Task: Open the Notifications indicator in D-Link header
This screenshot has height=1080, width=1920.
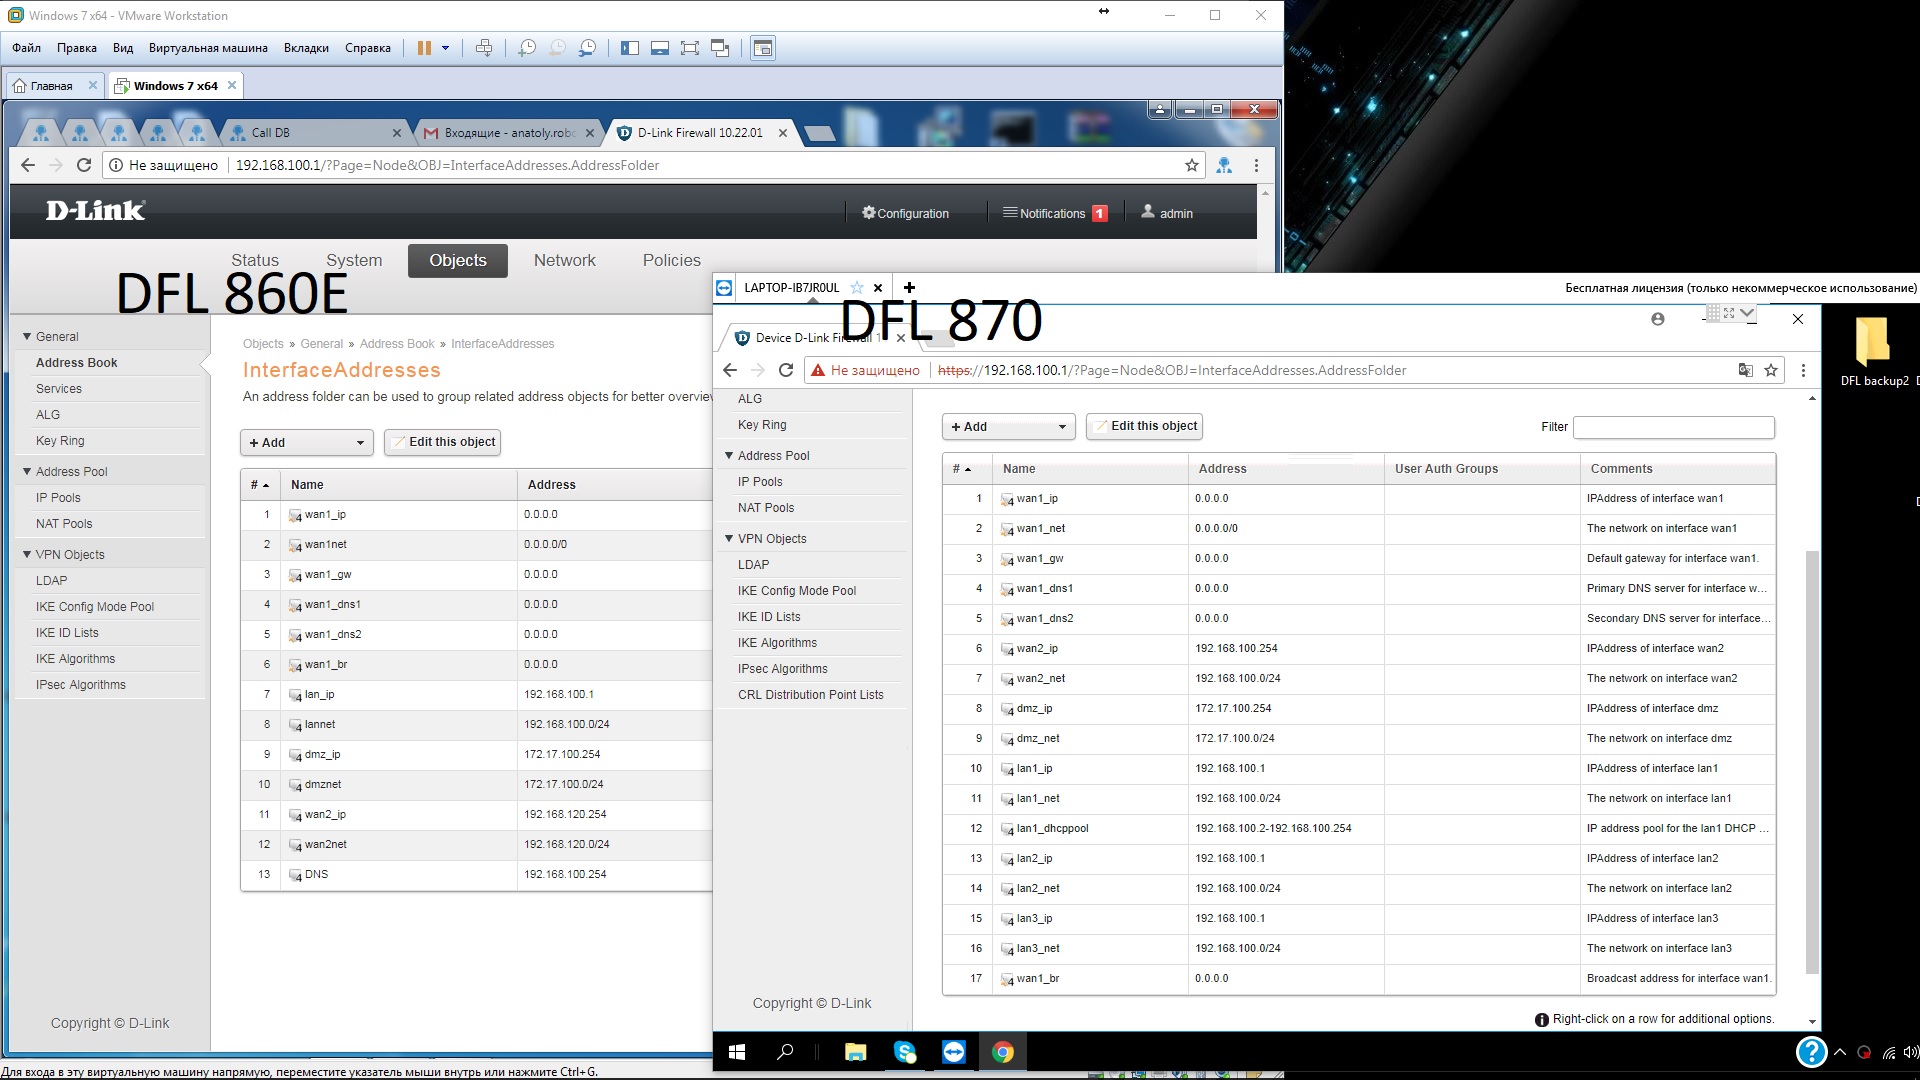Action: [x=1055, y=213]
